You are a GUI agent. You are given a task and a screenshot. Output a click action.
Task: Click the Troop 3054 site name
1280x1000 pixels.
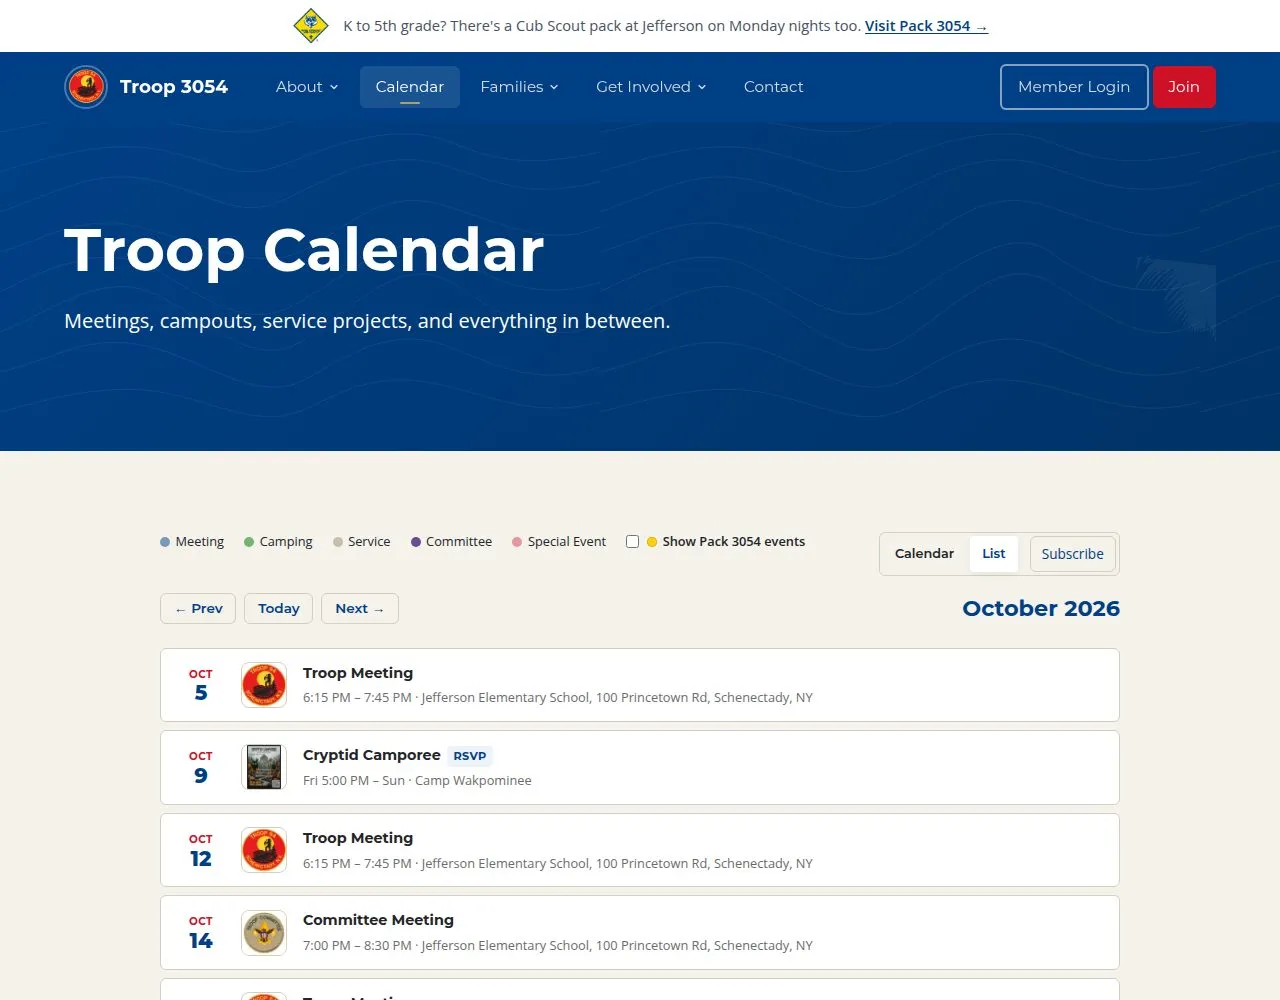coord(174,87)
